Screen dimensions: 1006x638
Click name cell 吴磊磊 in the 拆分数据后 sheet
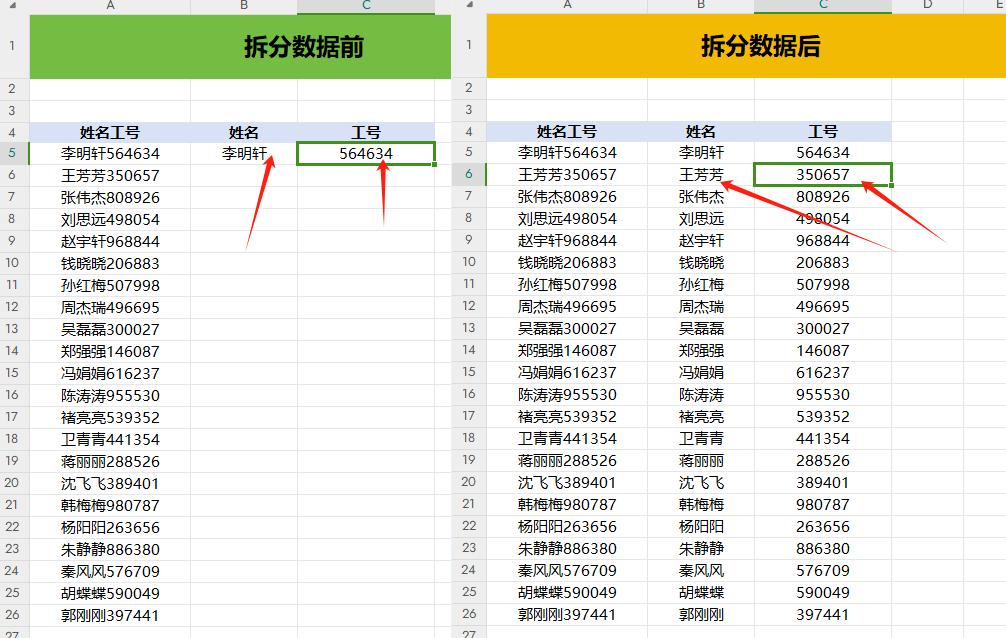click(x=701, y=329)
